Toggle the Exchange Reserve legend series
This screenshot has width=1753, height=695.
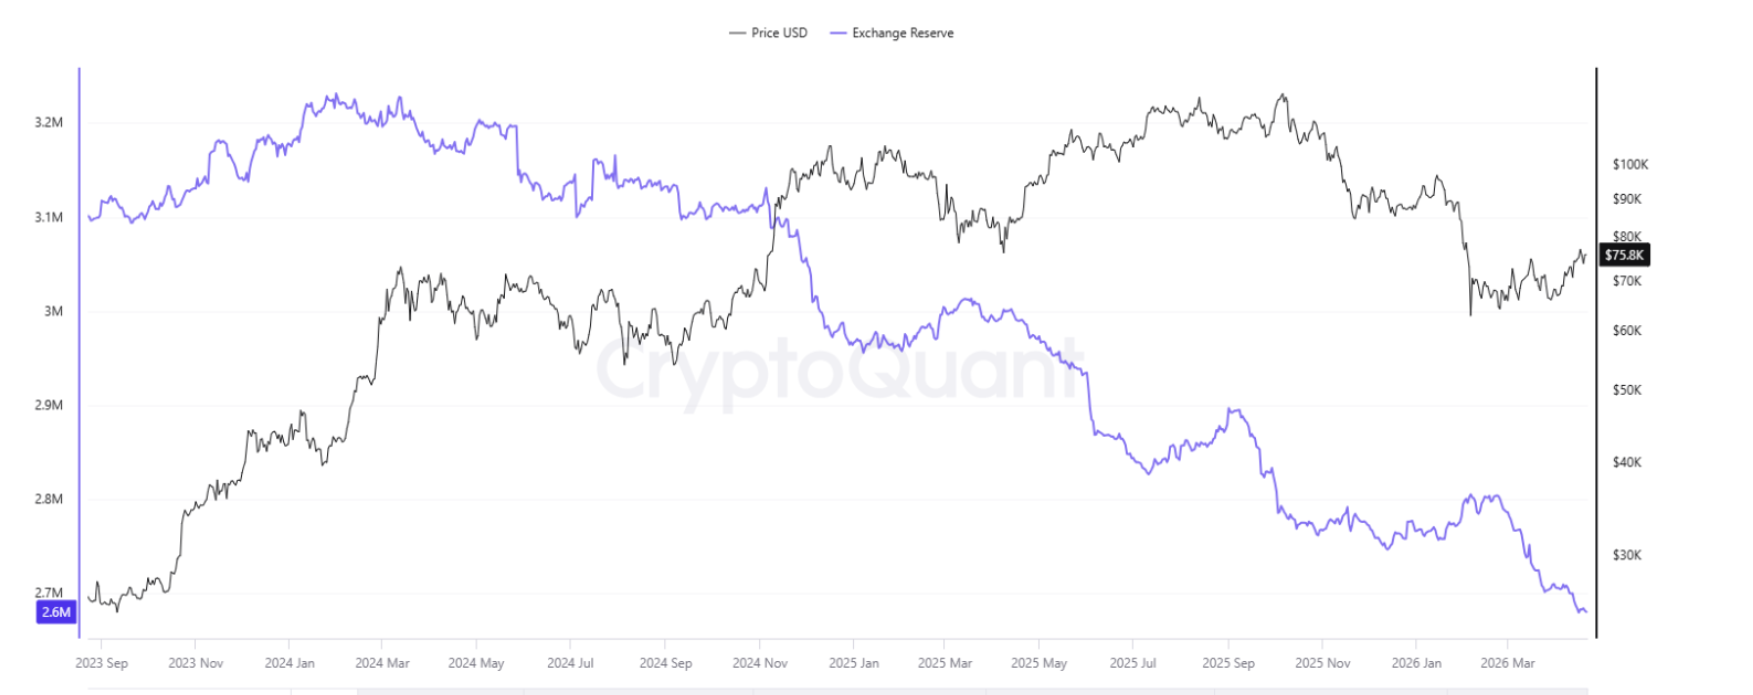click(902, 33)
